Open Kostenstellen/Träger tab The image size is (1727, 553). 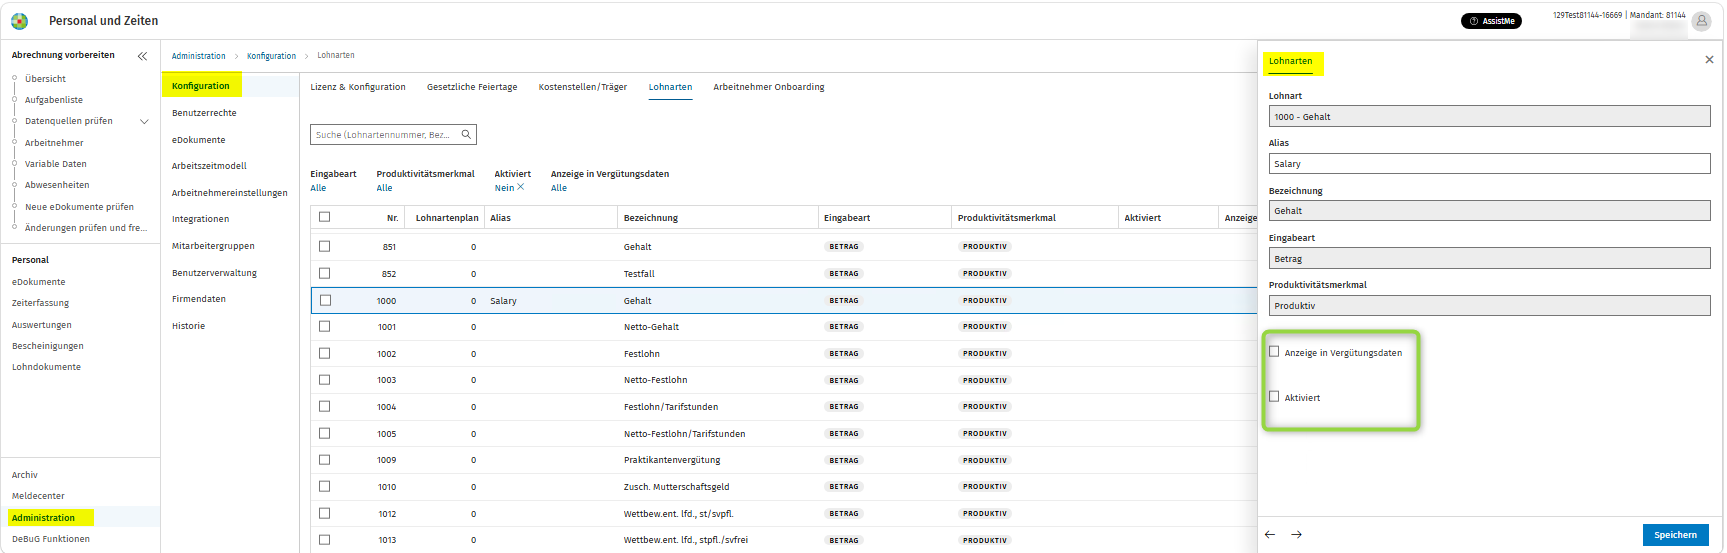point(583,87)
